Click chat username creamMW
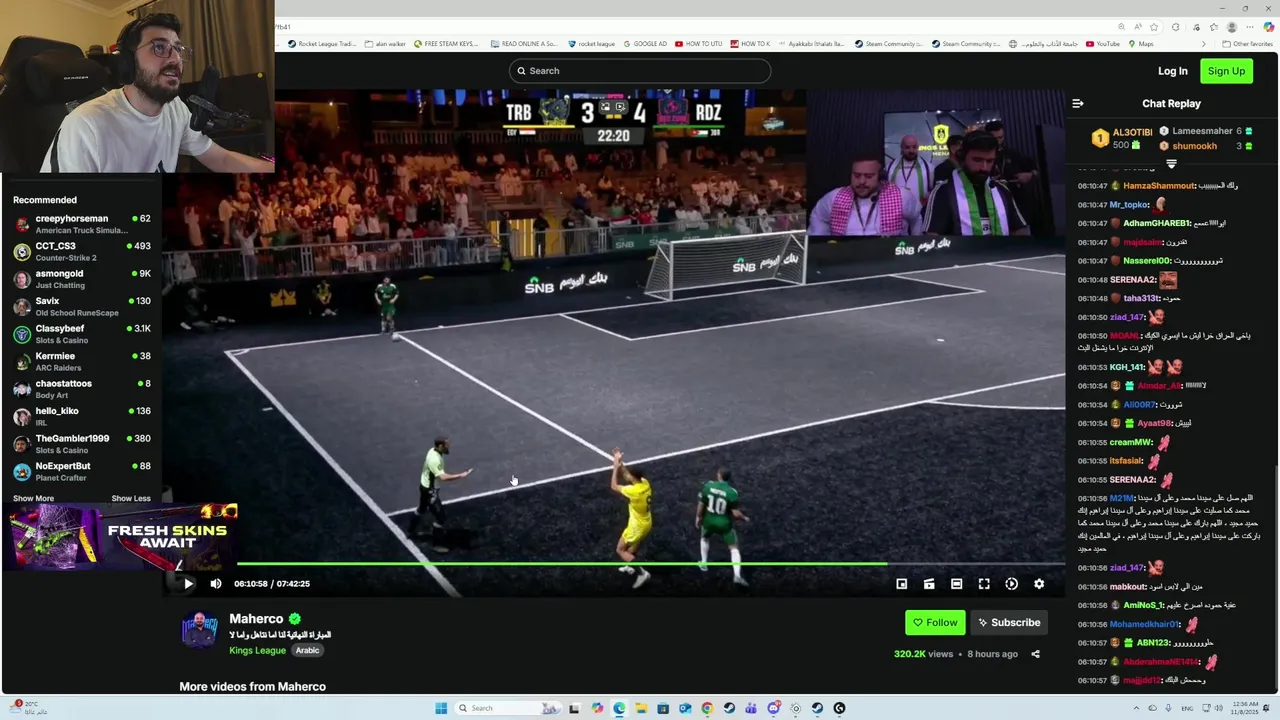 click(1131, 442)
